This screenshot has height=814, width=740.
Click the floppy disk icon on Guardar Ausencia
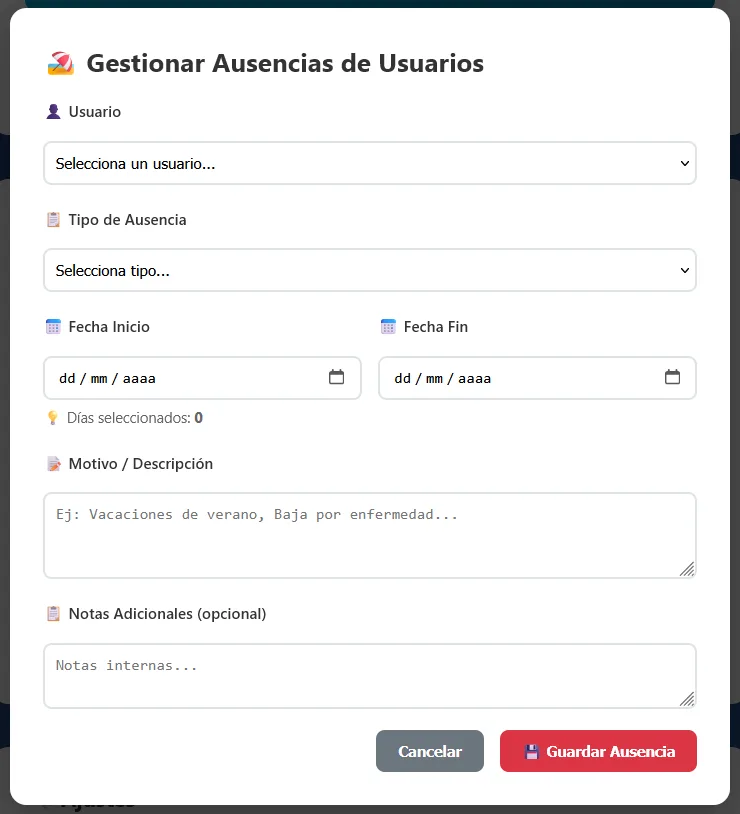pyautogui.click(x=530, y=751)
